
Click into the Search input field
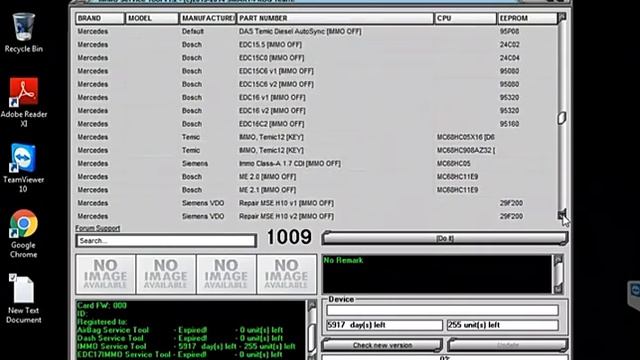[x=166, y=241]
